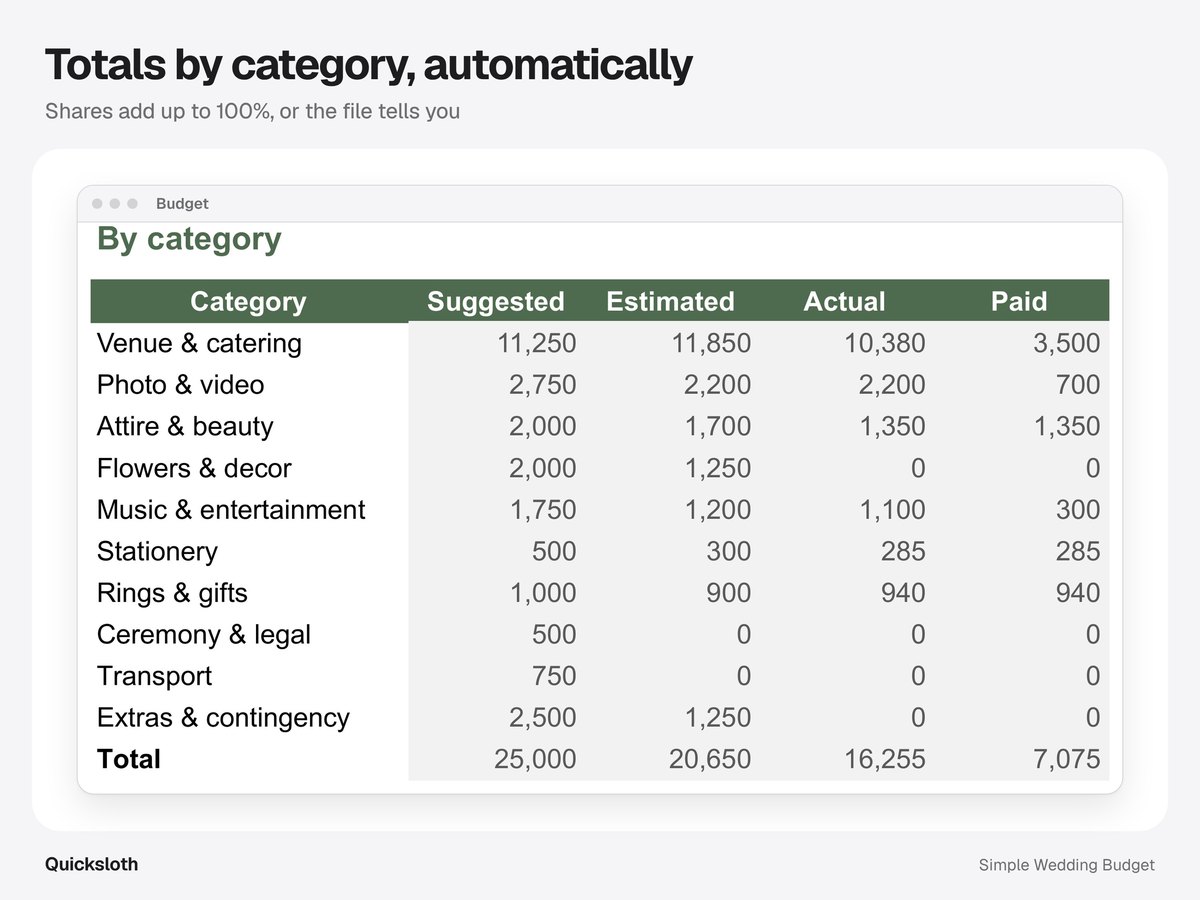Click the Photo & video row label

pyautogui.click(x=181, y=385)
